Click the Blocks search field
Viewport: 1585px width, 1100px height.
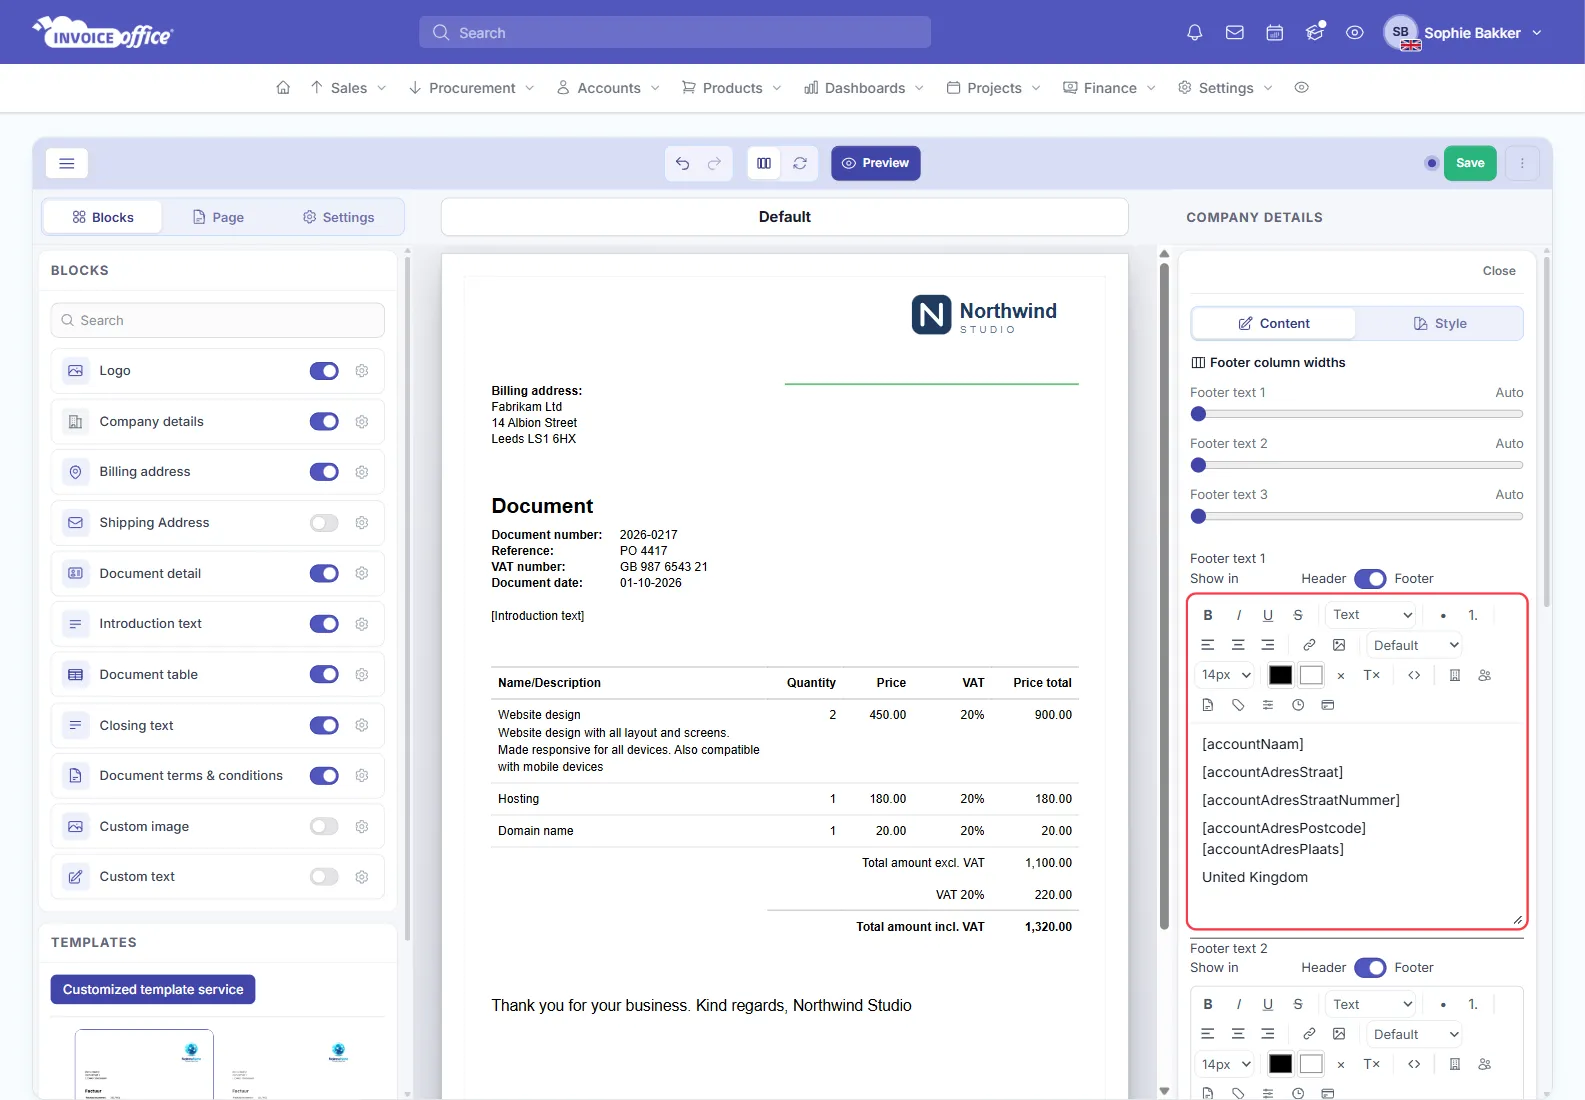218,321
